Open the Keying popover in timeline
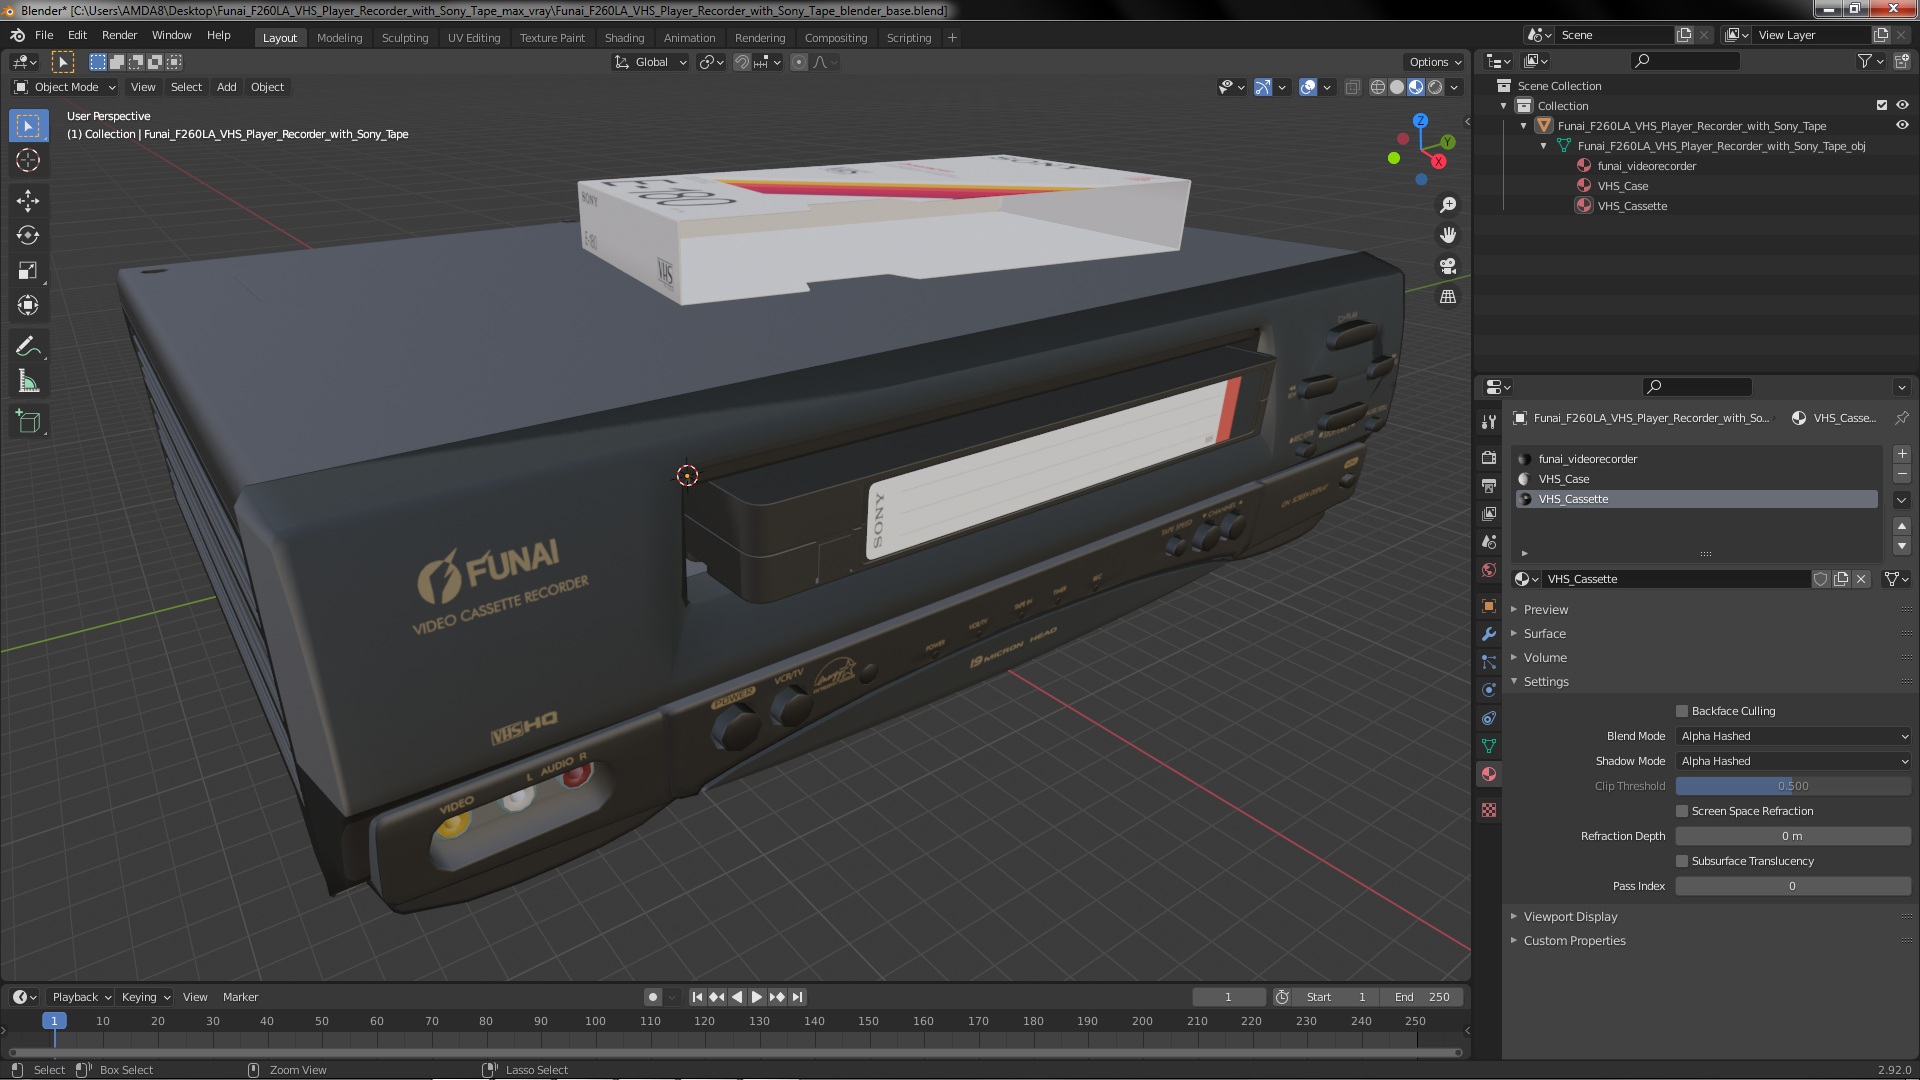 145,997
